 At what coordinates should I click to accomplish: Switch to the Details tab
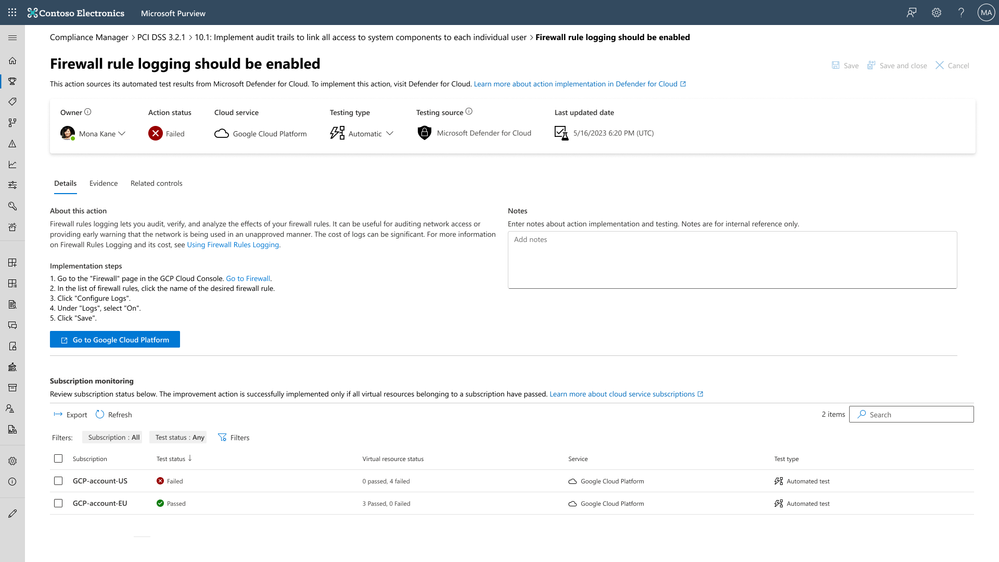pos(65,184)
